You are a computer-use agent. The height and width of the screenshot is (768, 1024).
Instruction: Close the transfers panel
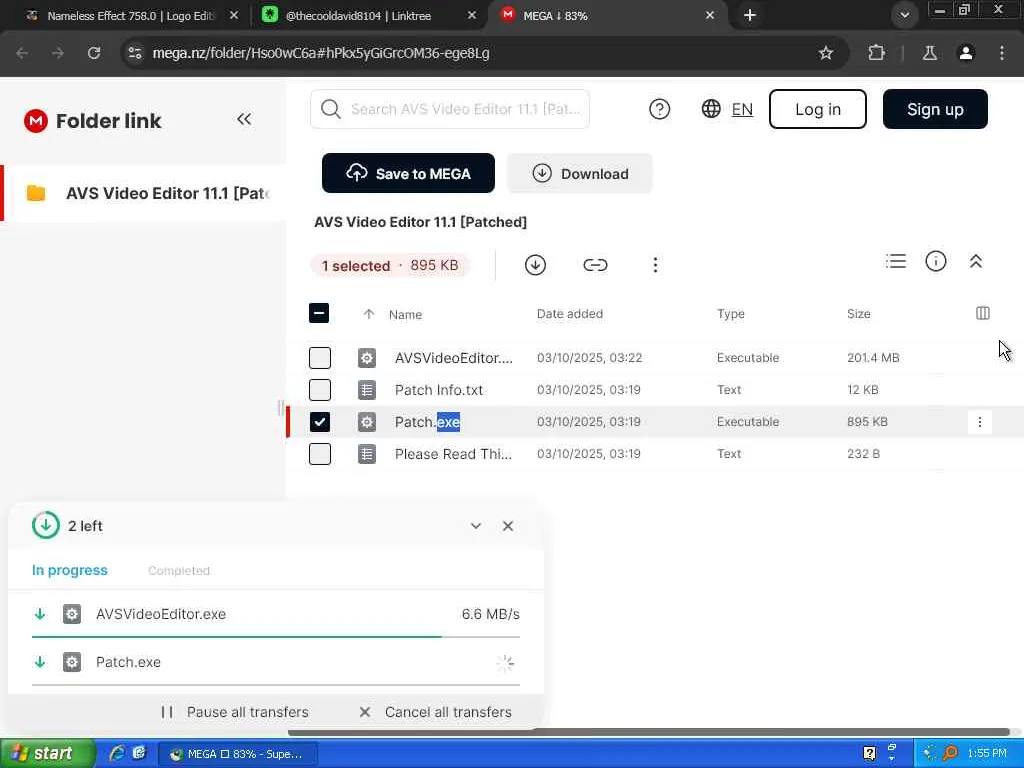[x=507, y=526]
